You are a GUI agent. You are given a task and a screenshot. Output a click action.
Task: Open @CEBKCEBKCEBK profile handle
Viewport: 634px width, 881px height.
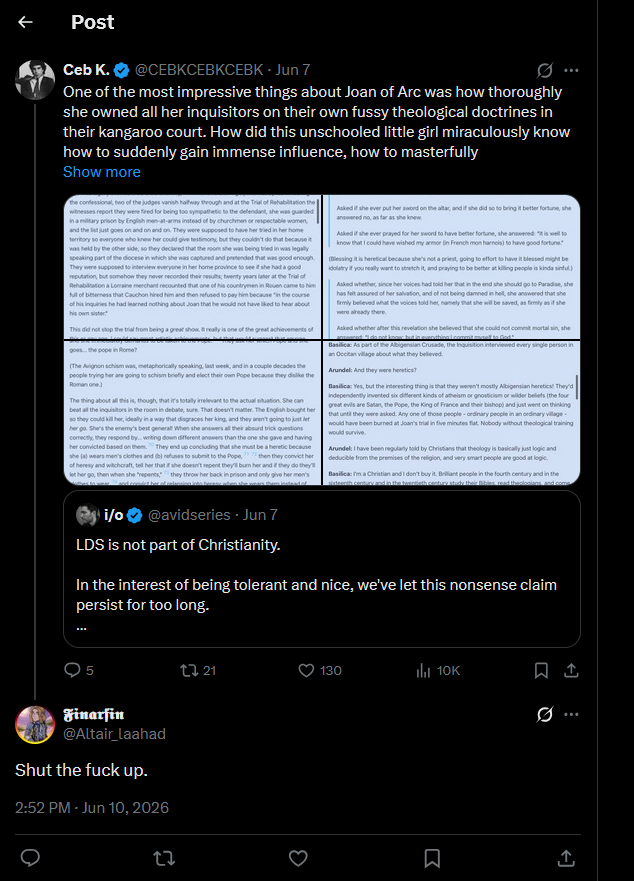click(x=199, y=70)
